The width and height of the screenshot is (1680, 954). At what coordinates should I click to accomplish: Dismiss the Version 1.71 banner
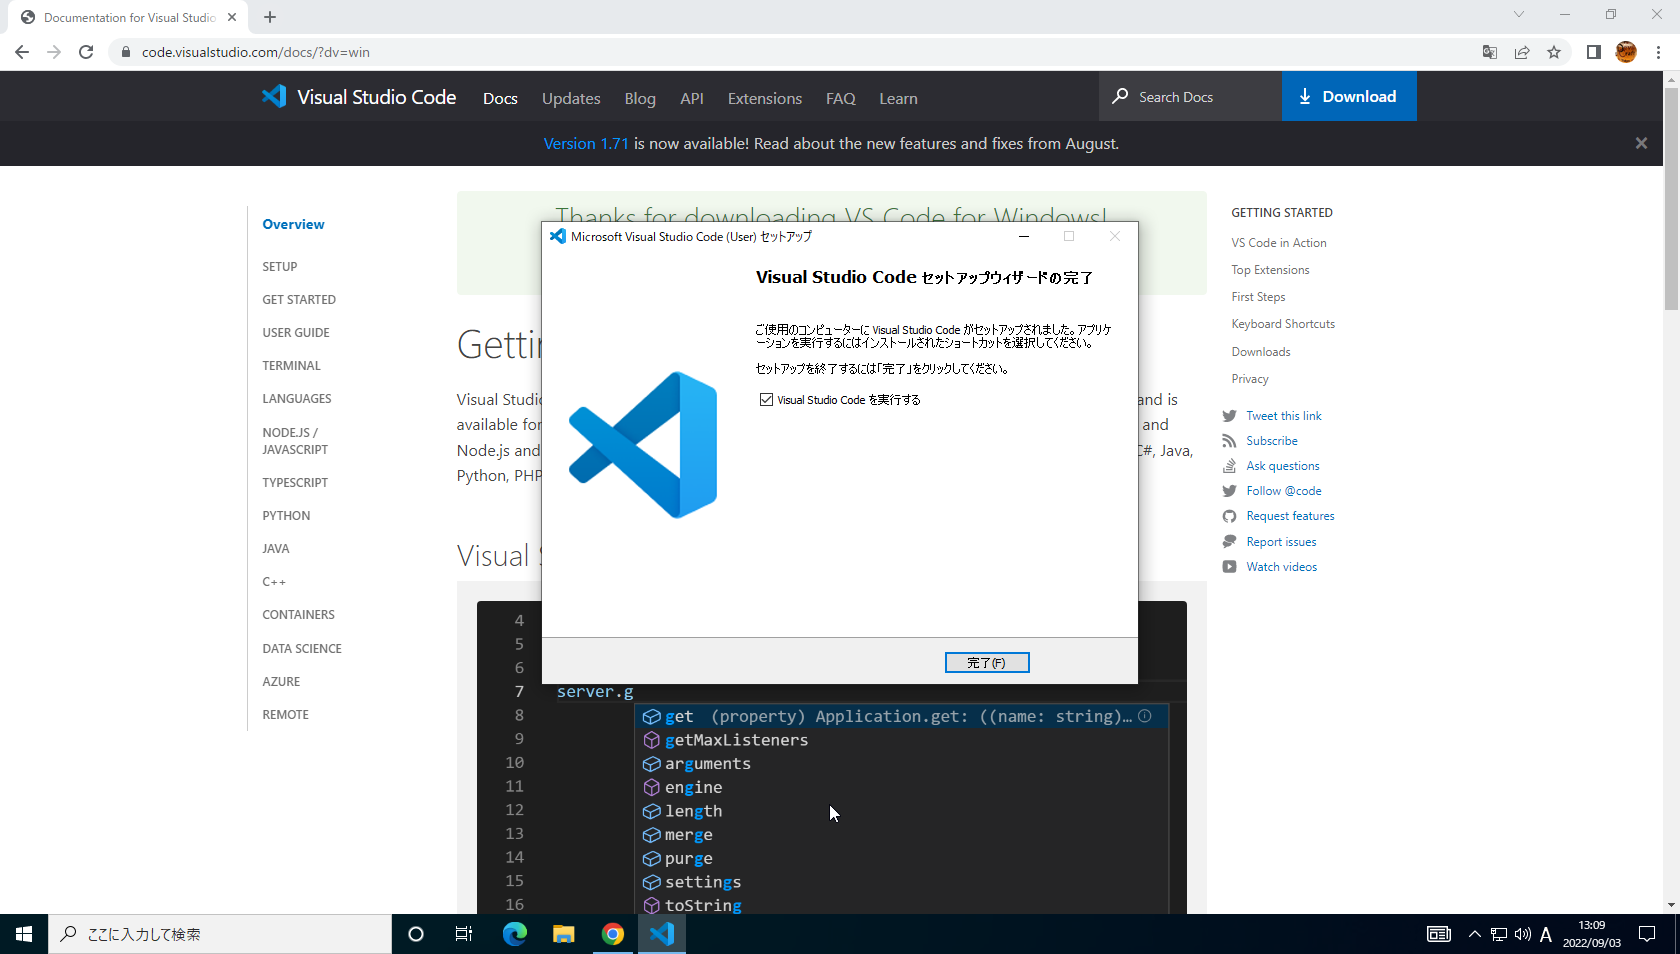pos(1641,143)
